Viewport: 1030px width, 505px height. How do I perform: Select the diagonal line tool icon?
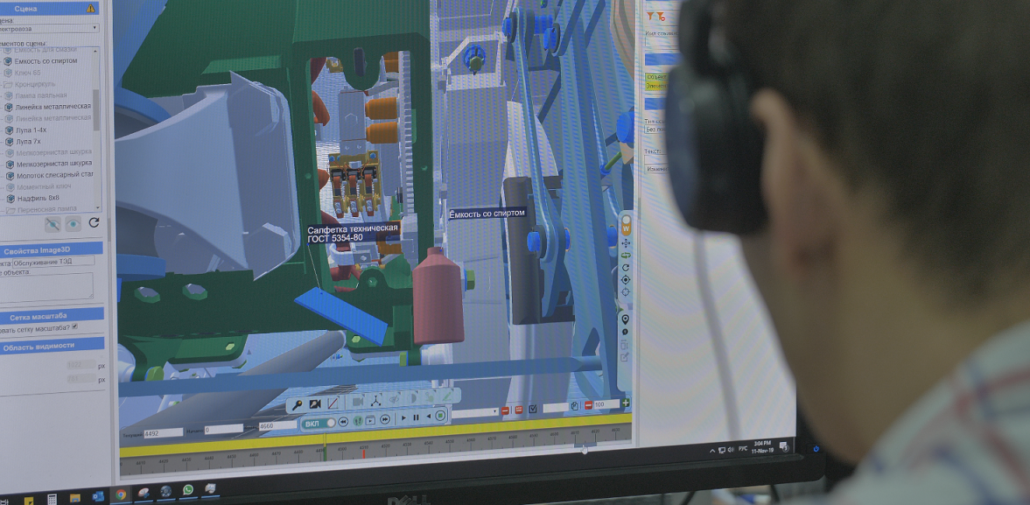(333, 404)
